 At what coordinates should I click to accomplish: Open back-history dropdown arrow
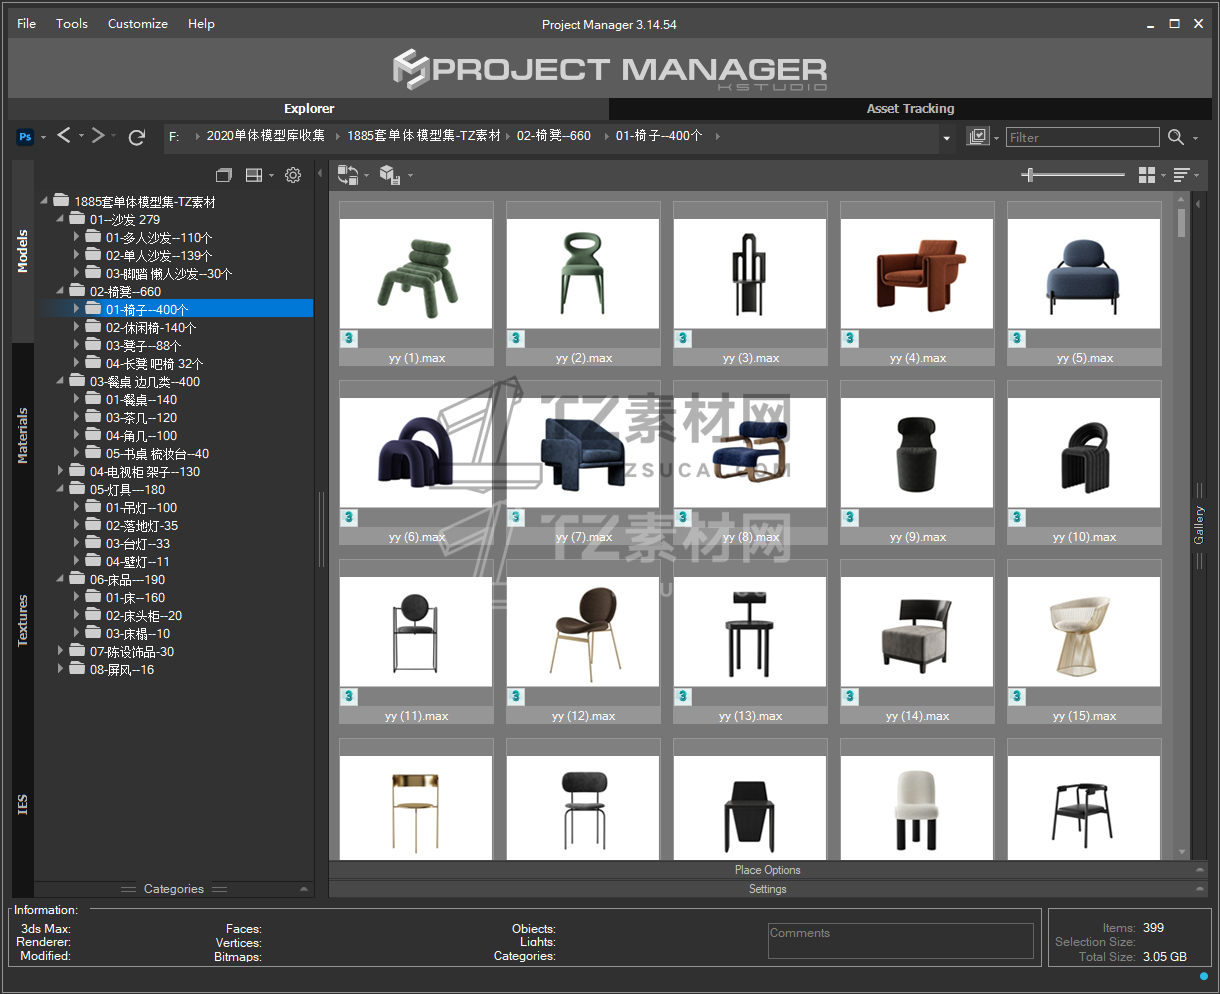(x=81, y=136)
